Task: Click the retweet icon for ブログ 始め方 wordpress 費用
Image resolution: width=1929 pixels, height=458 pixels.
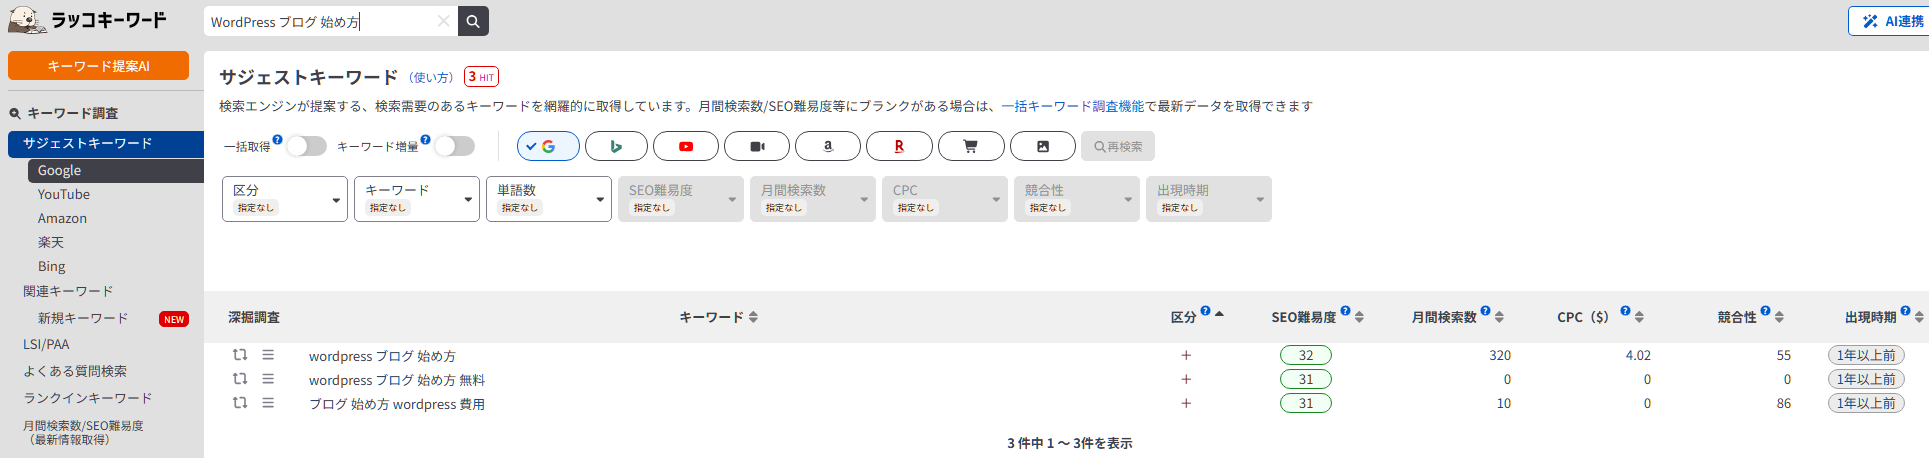Action: pos(240,403)
